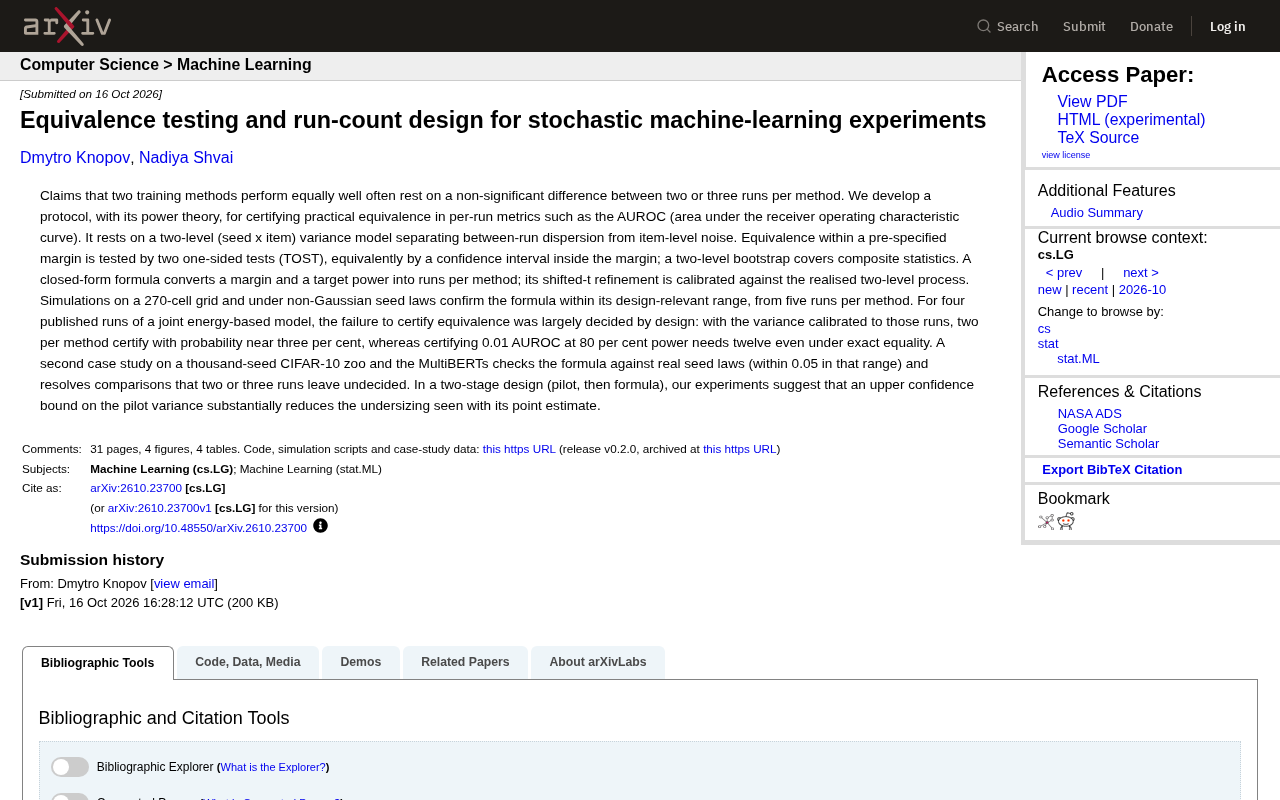Open the new listings link
This screenshot has height=800, width=1280.
tap(1050, 290)
